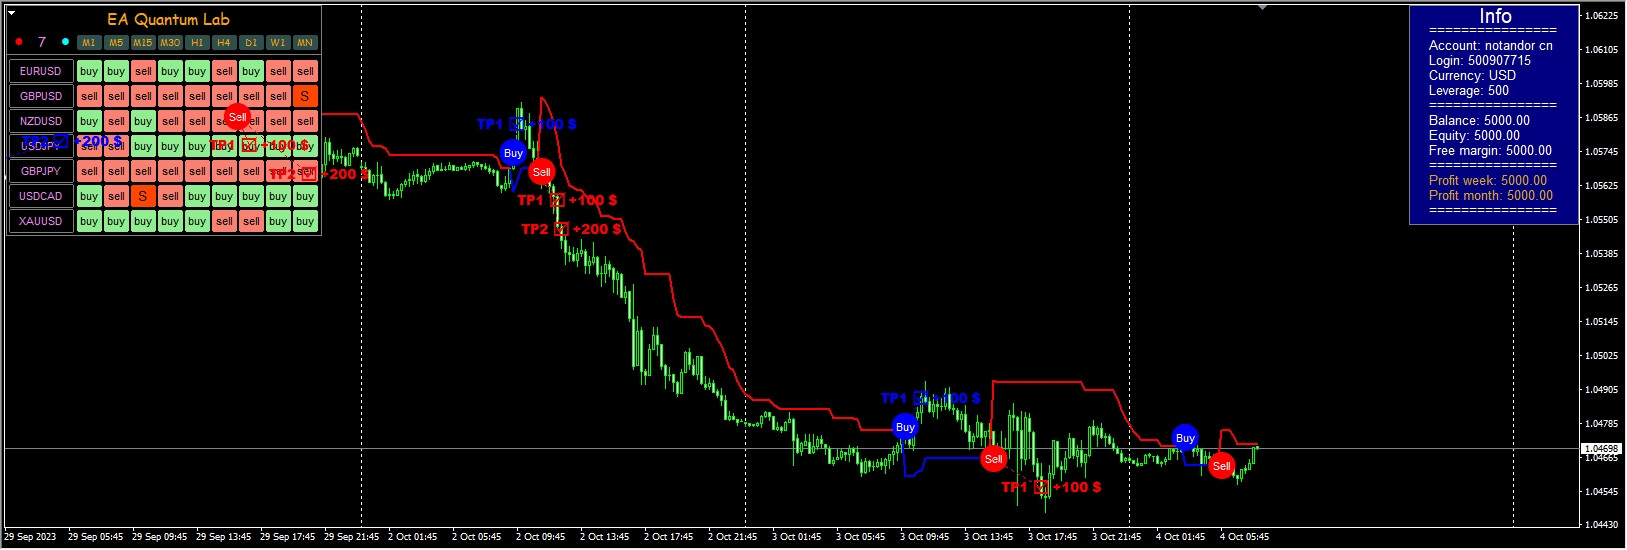Click the 3 Oct 01:45 time axis label
1627x550 pixels.
796,537
